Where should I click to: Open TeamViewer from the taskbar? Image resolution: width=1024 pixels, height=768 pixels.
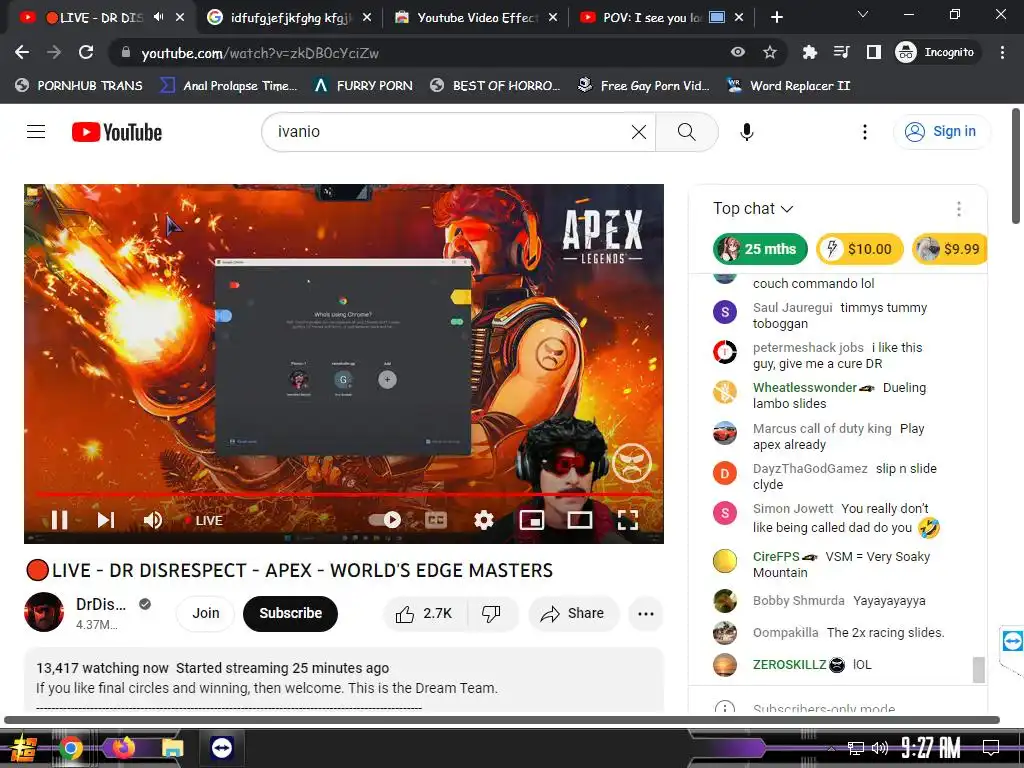coord(222,748)
